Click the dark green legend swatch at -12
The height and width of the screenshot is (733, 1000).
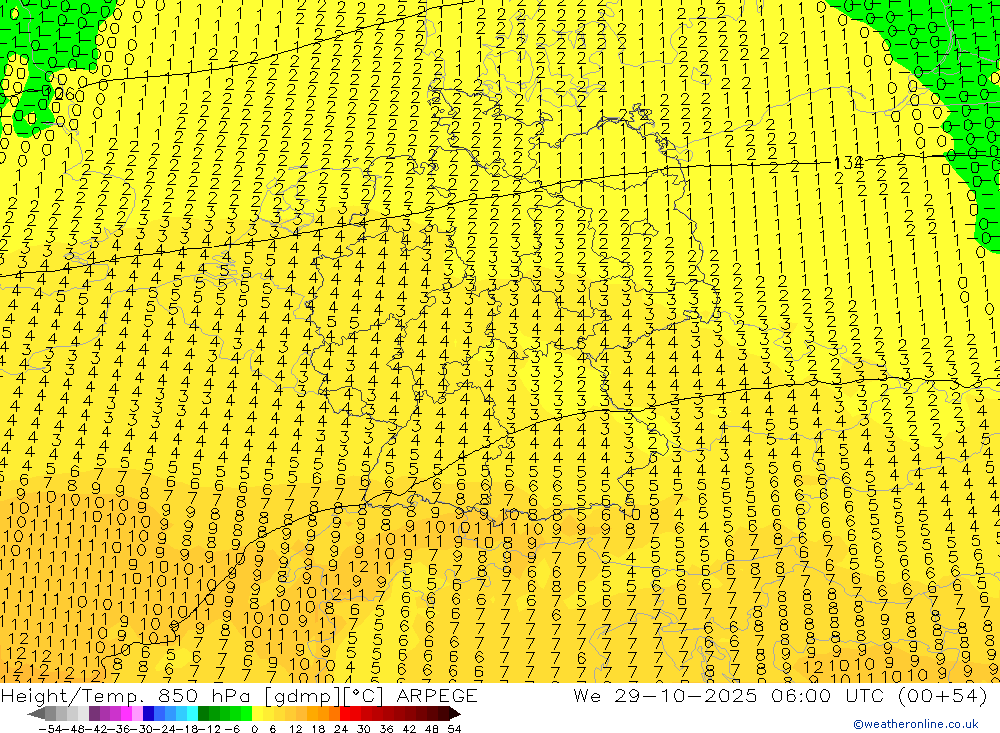coord(203,714)
